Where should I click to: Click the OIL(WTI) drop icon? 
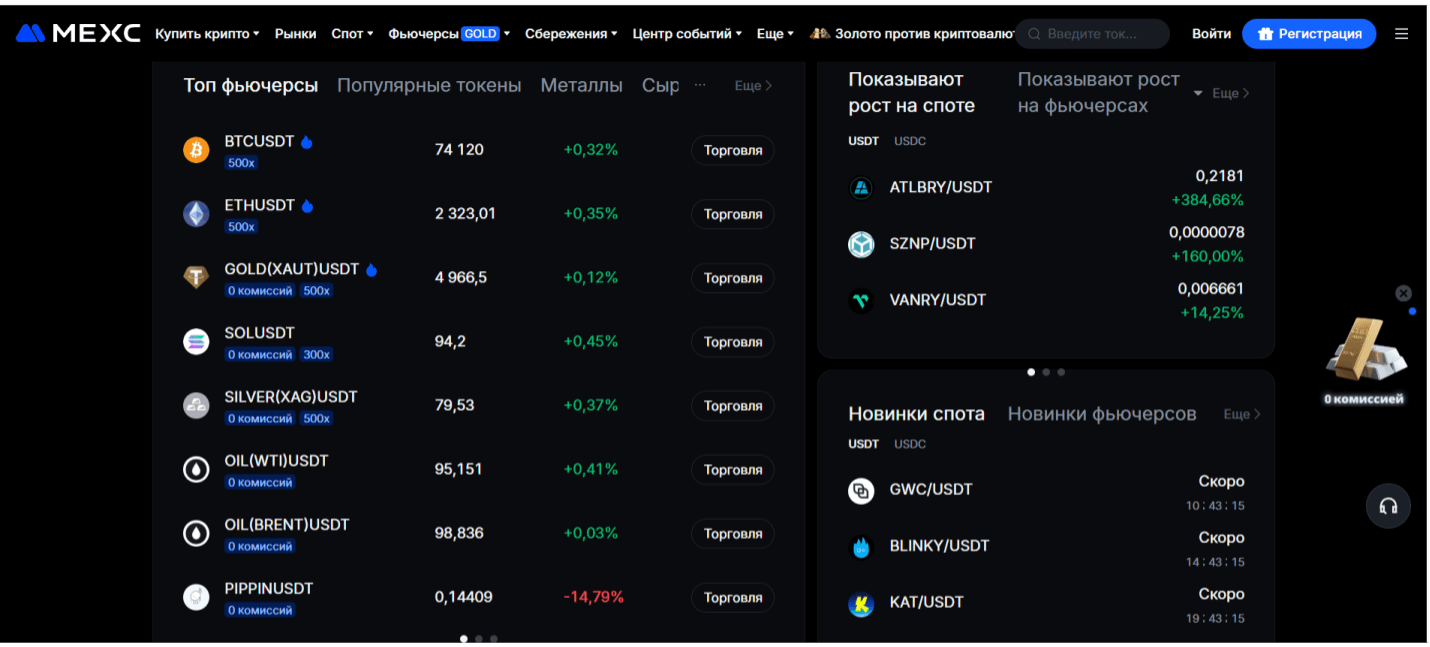pyautogui.click(x=196, y=470)
